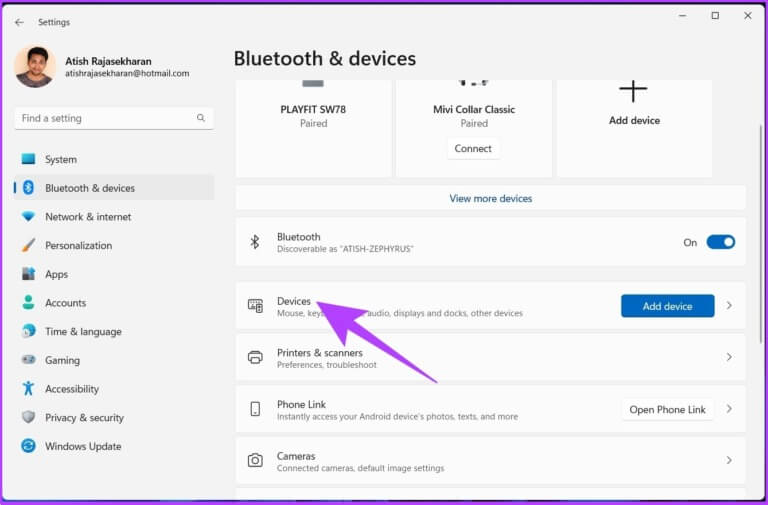Click the Gaming controller icon
The width and height of the screenshot is (768, 505).
click(x=28, y=360)
